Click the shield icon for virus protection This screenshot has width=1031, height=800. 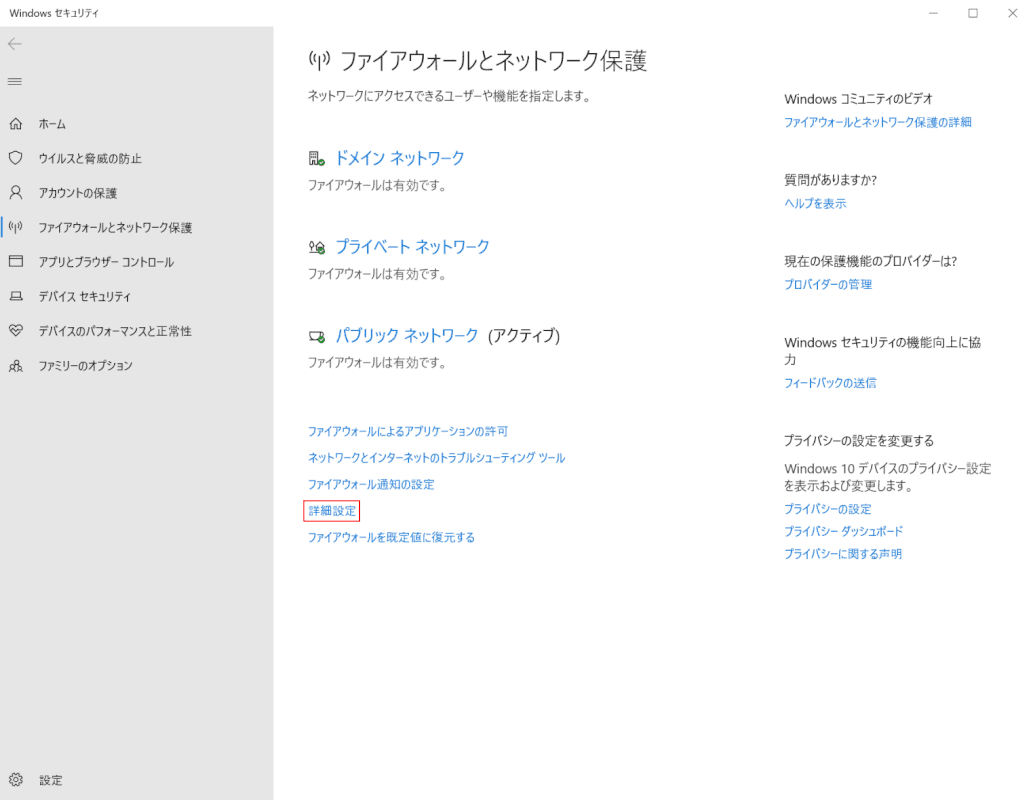click(16, 158)
